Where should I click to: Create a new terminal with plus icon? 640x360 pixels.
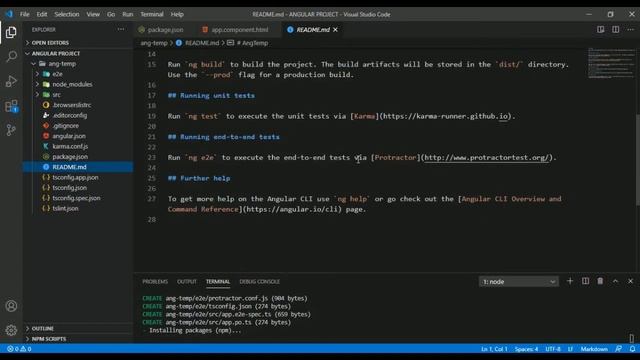pyautogui.click(x=570, y=281)
